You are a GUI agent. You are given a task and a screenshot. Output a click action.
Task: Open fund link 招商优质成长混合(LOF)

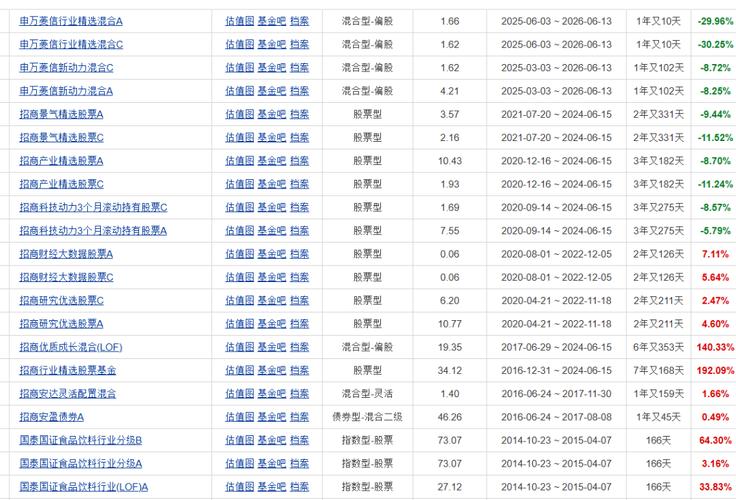pos(71,347)
